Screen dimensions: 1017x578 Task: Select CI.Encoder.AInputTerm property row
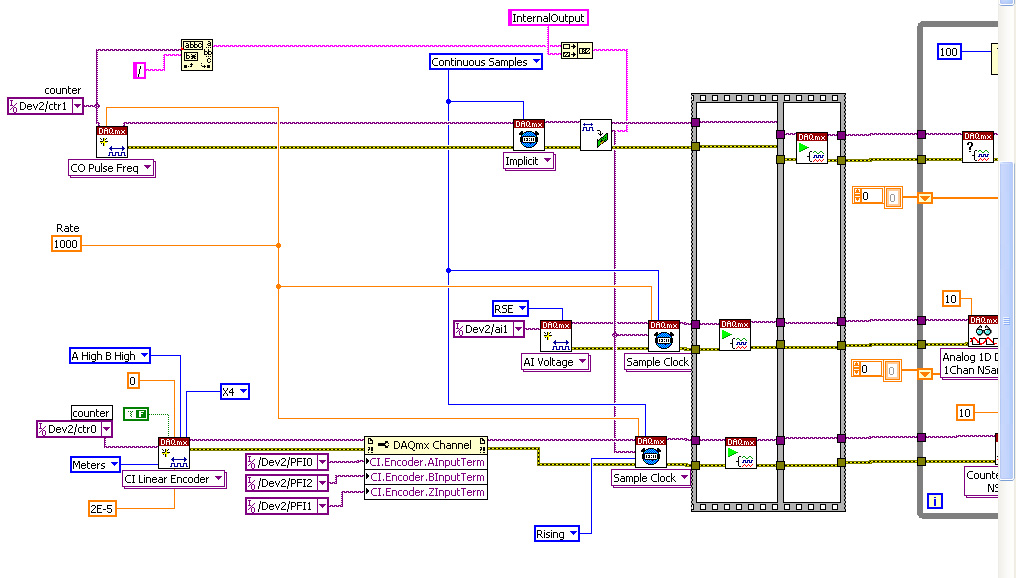[425, 462]
